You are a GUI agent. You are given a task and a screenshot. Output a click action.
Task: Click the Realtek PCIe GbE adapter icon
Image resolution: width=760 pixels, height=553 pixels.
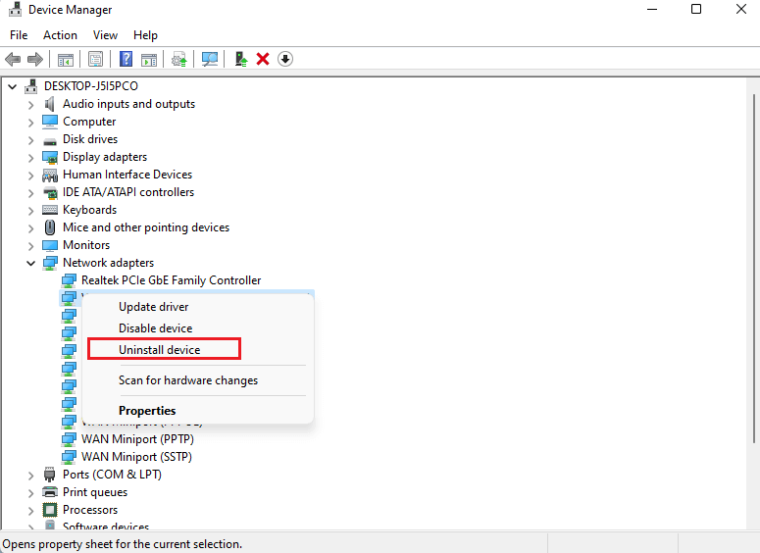pos(69,280)
